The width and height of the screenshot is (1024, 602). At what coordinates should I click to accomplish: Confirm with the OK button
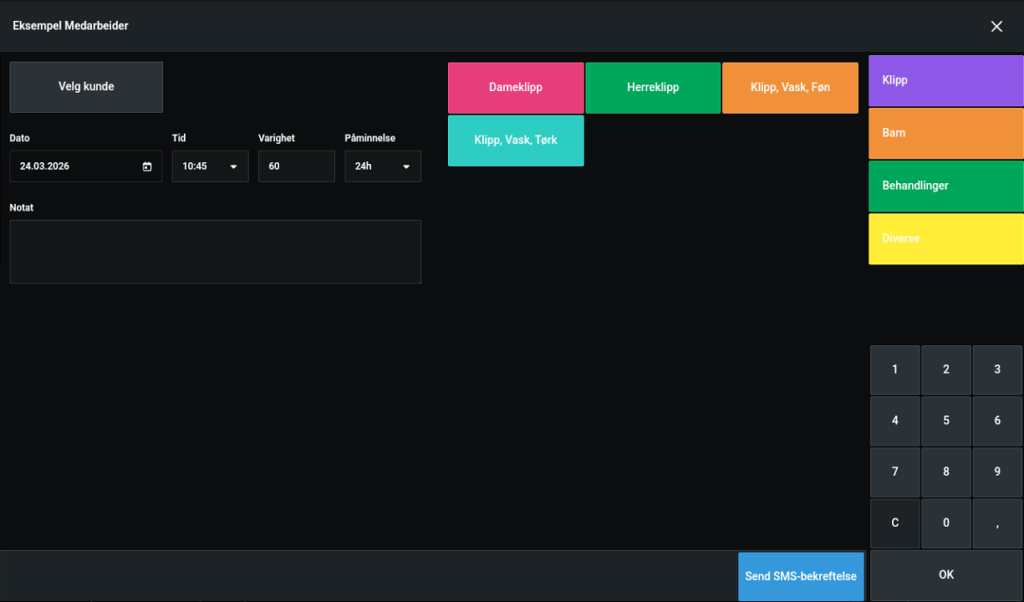coord(946,575)
